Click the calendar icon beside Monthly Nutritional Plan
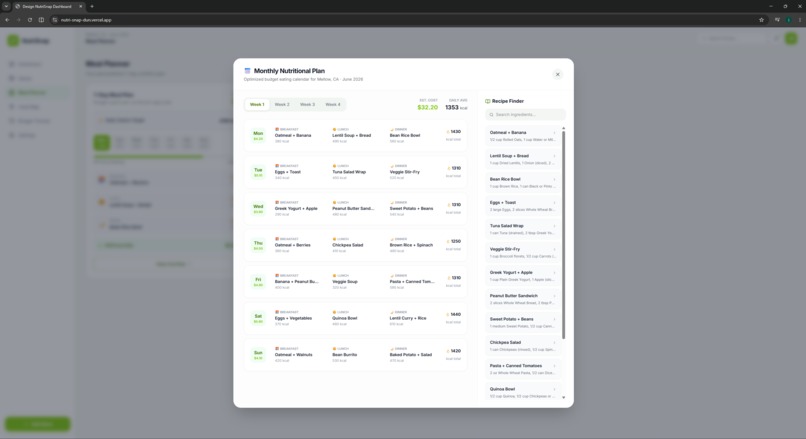The image size is (806, 439). tap(247, 71)
